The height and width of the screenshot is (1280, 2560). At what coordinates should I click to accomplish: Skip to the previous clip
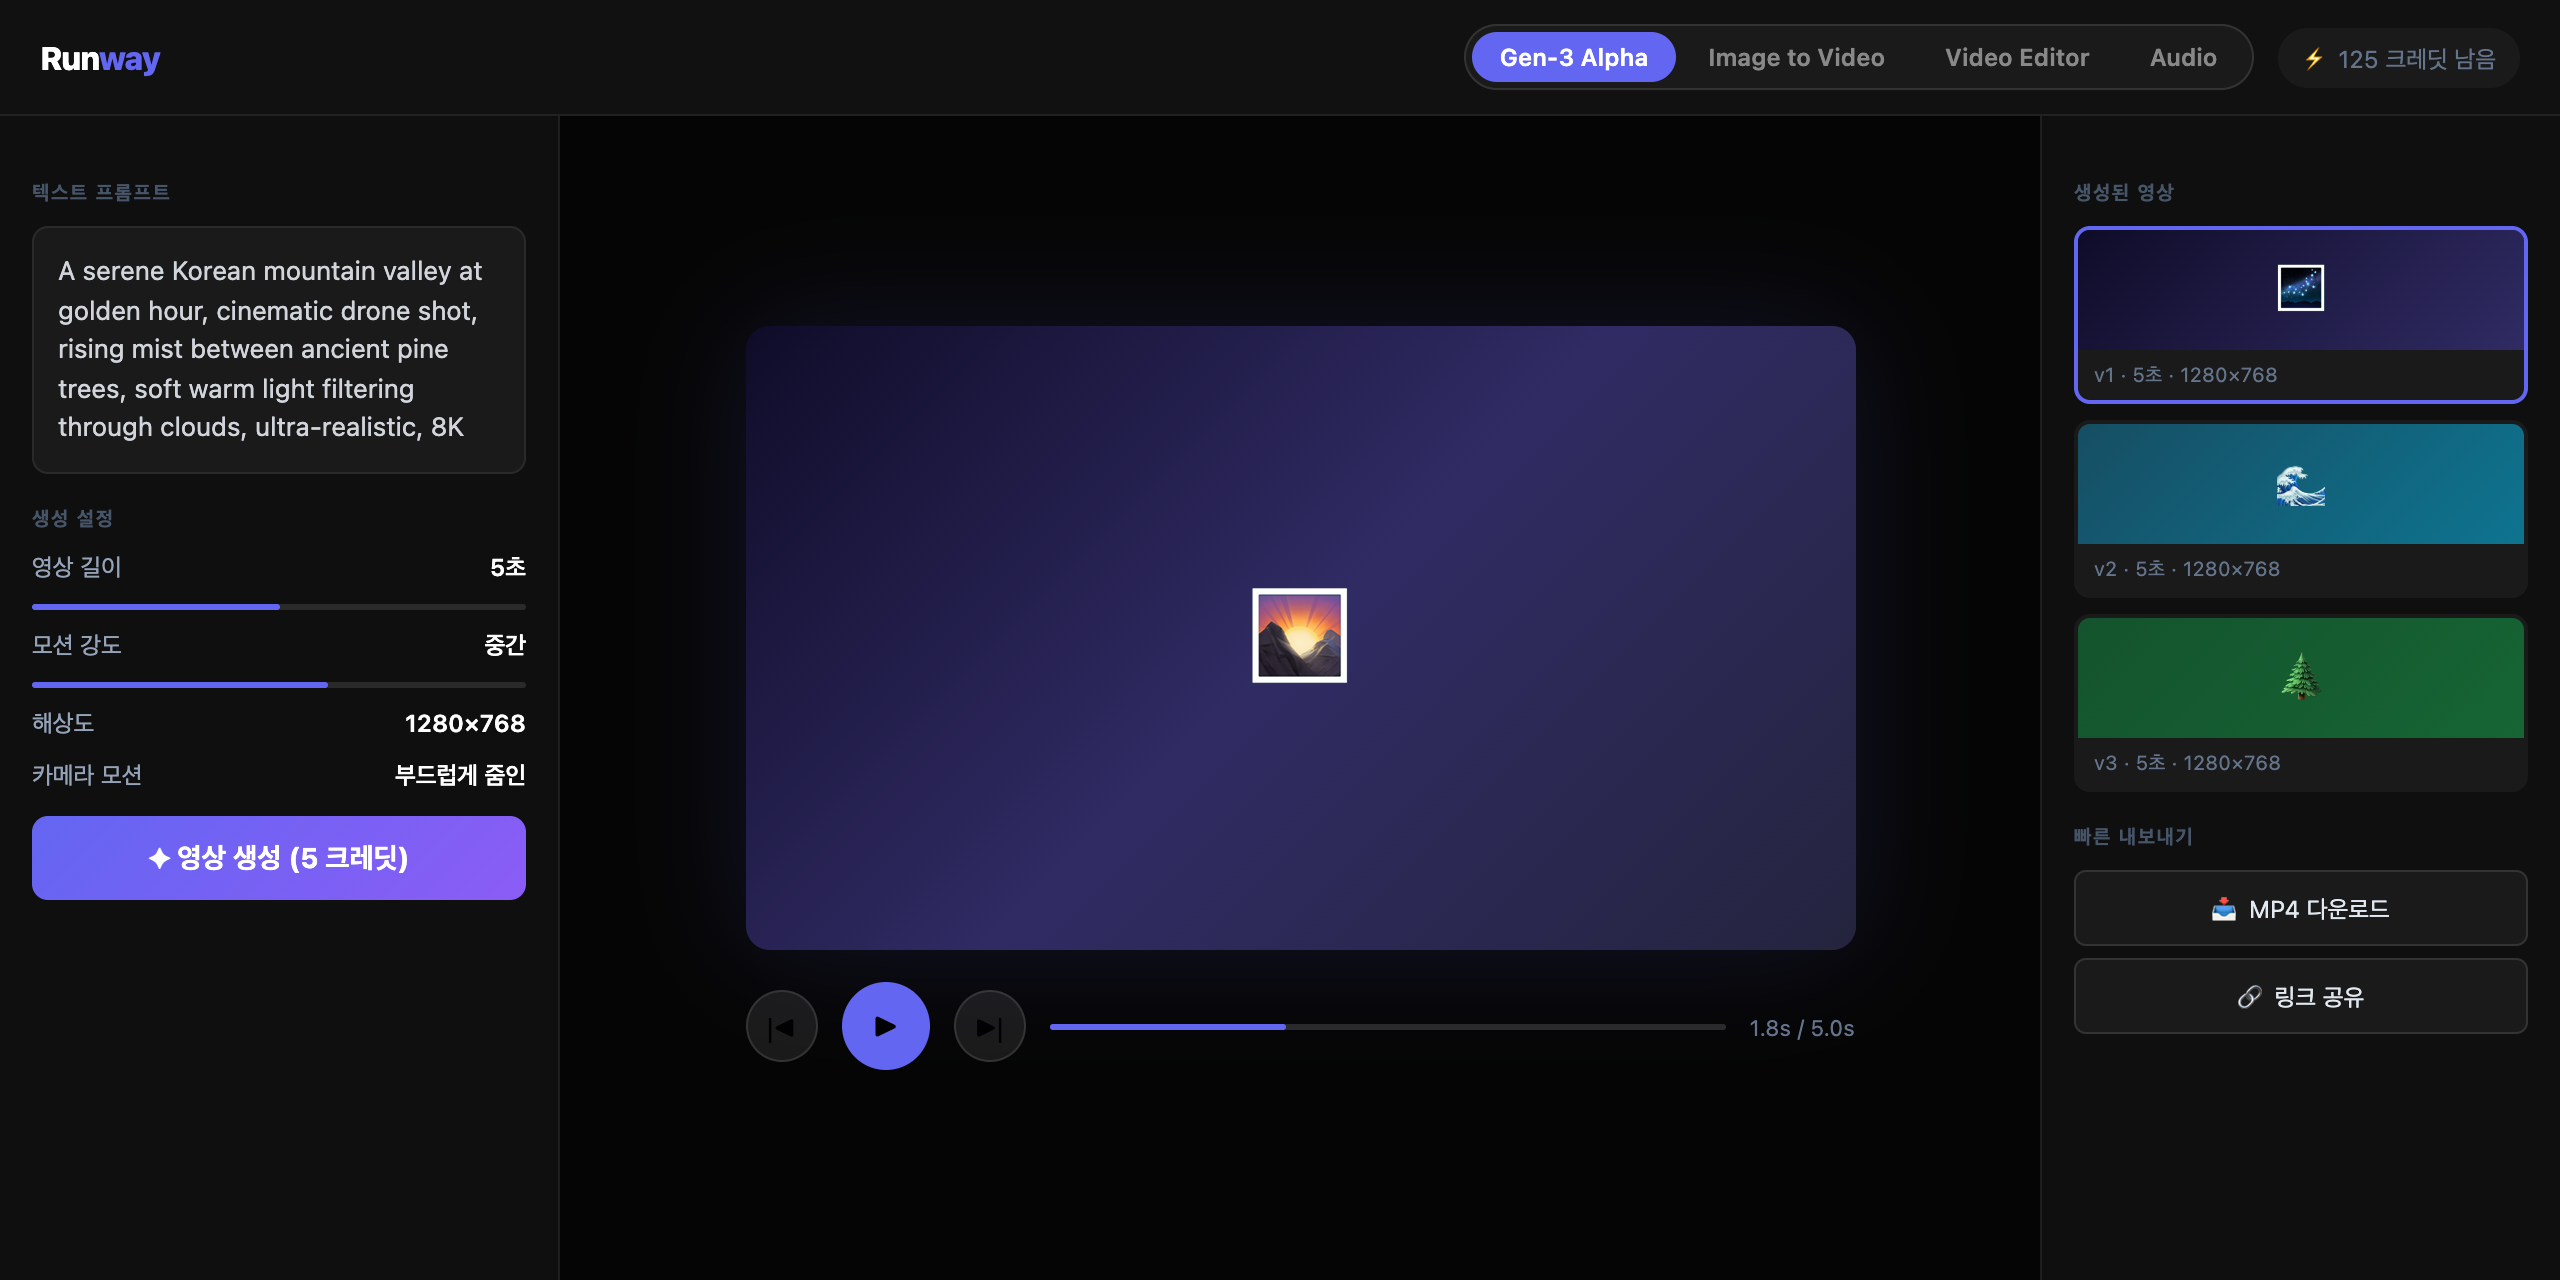[781, 1026]
